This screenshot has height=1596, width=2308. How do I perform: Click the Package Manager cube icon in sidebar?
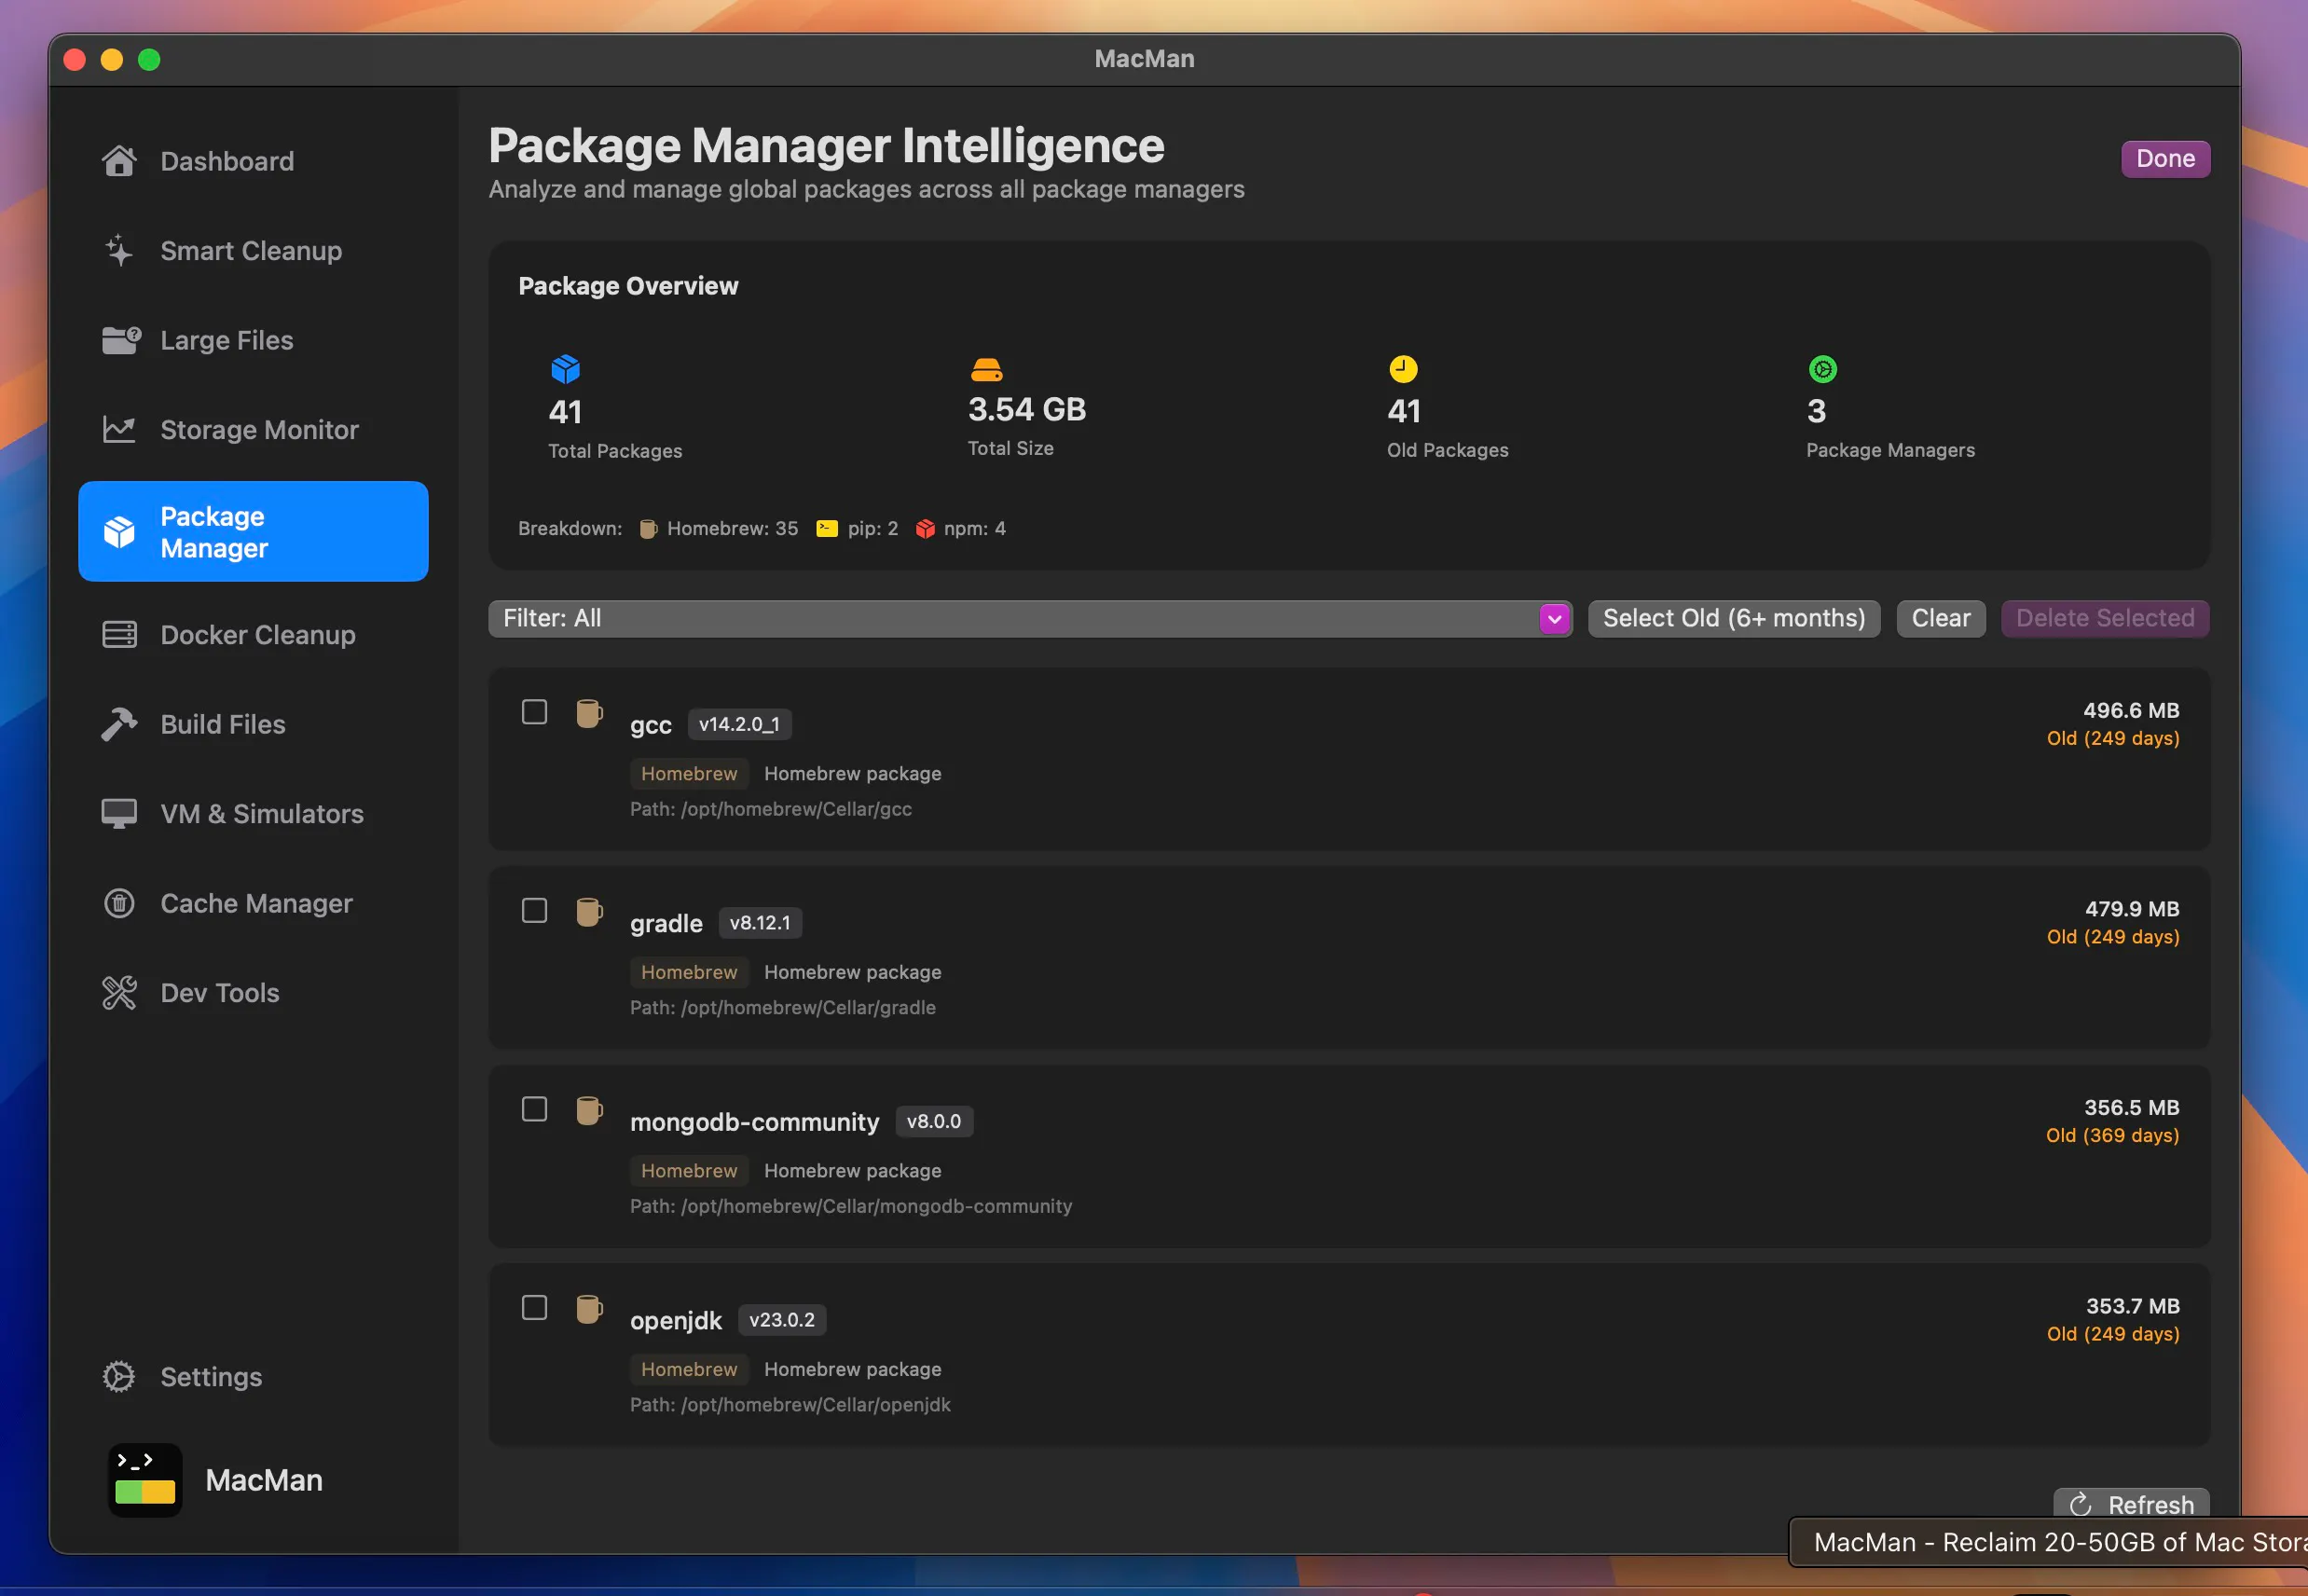(119, 531)
